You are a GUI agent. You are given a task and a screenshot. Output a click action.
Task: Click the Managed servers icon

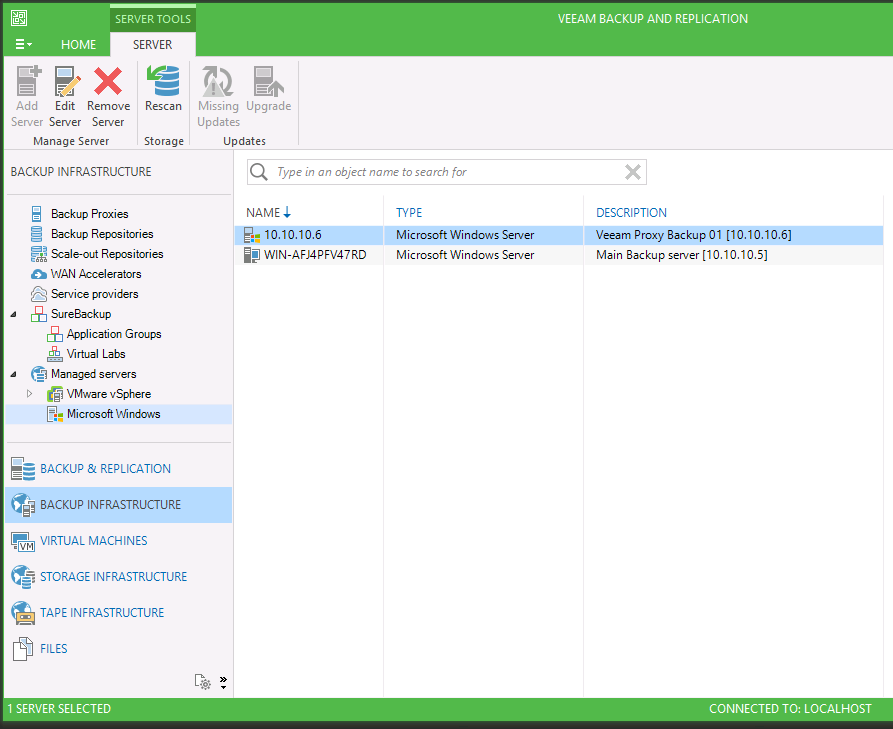click(x=39, y=374)
